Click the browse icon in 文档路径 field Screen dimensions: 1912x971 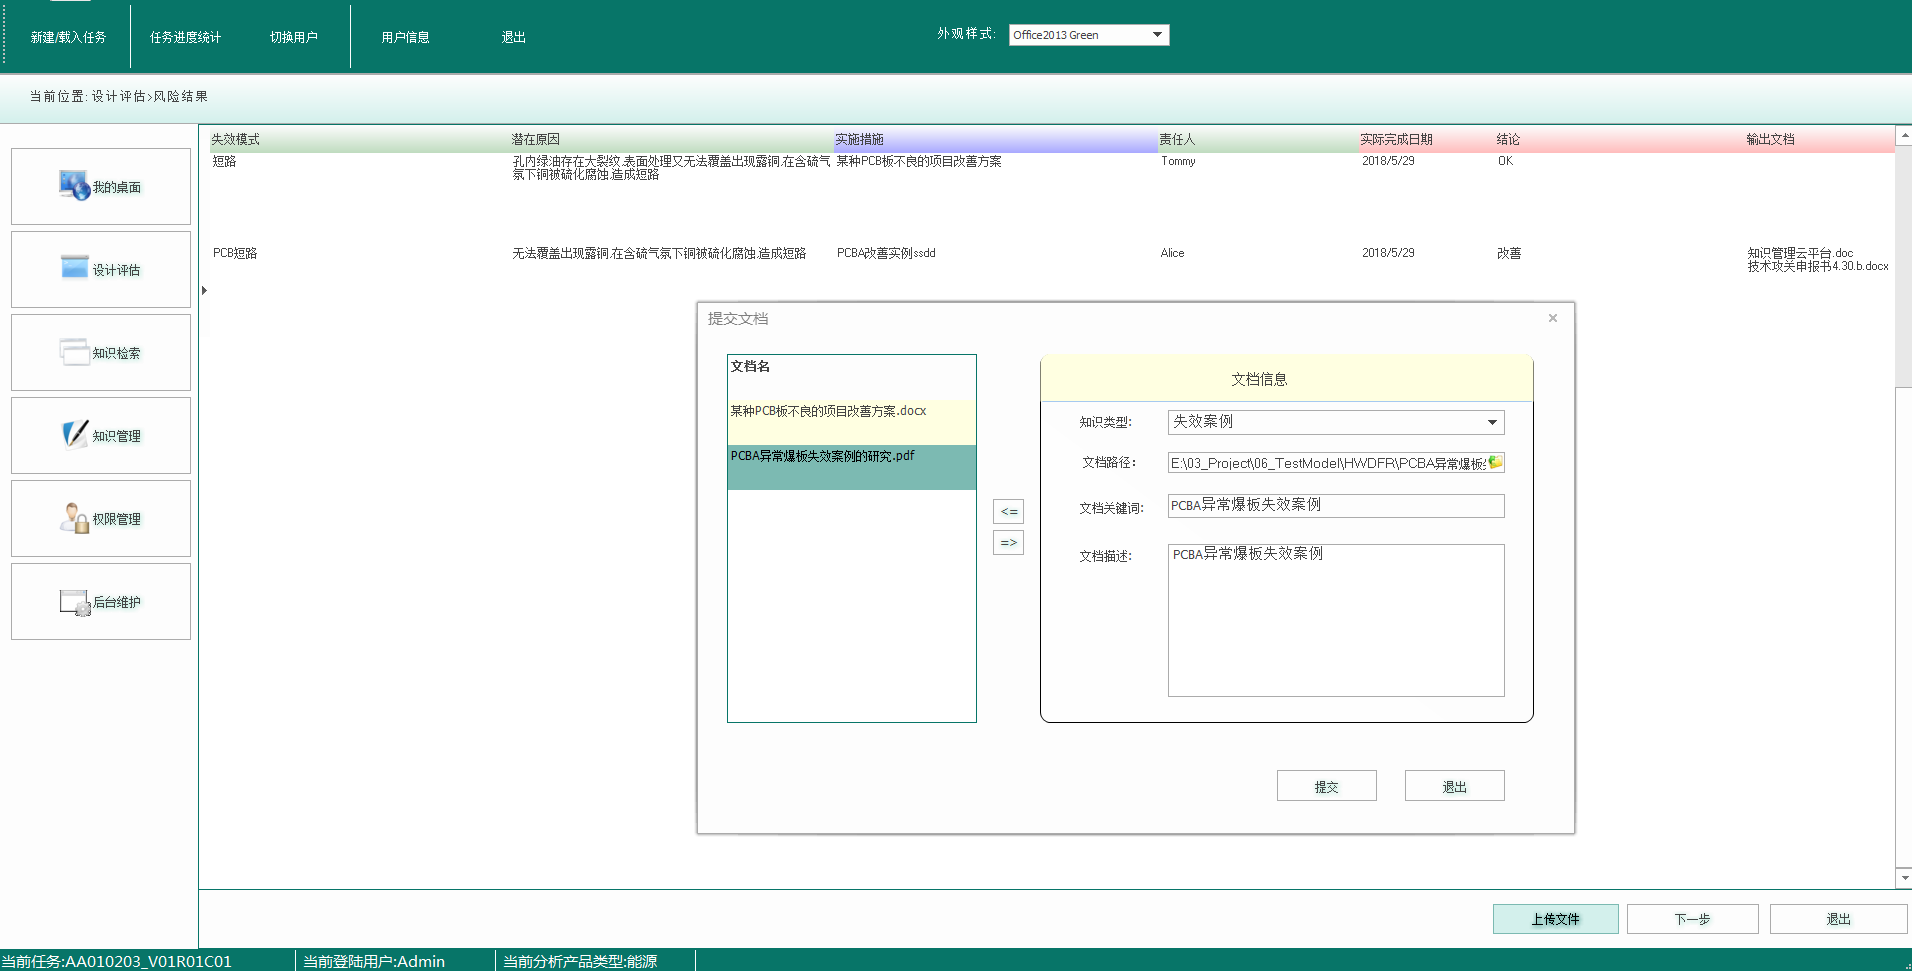coord(1495,462)
